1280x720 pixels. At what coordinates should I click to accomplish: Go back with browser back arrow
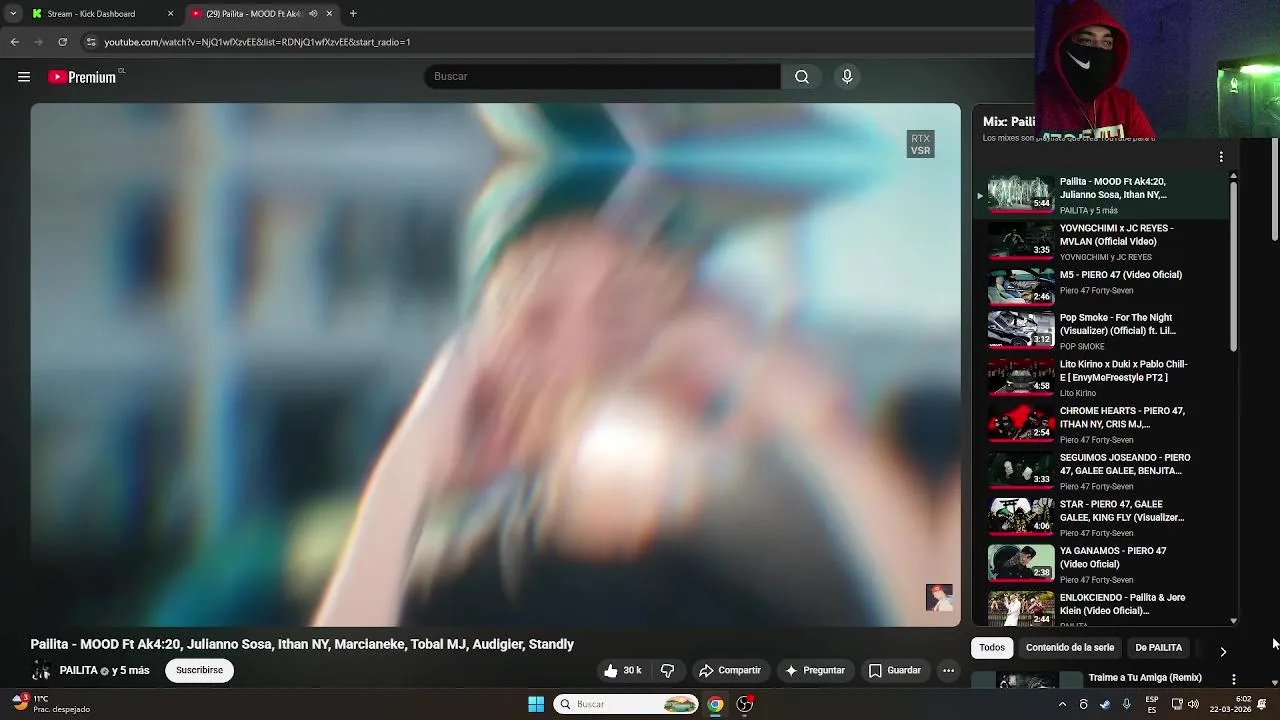[14, 42]
